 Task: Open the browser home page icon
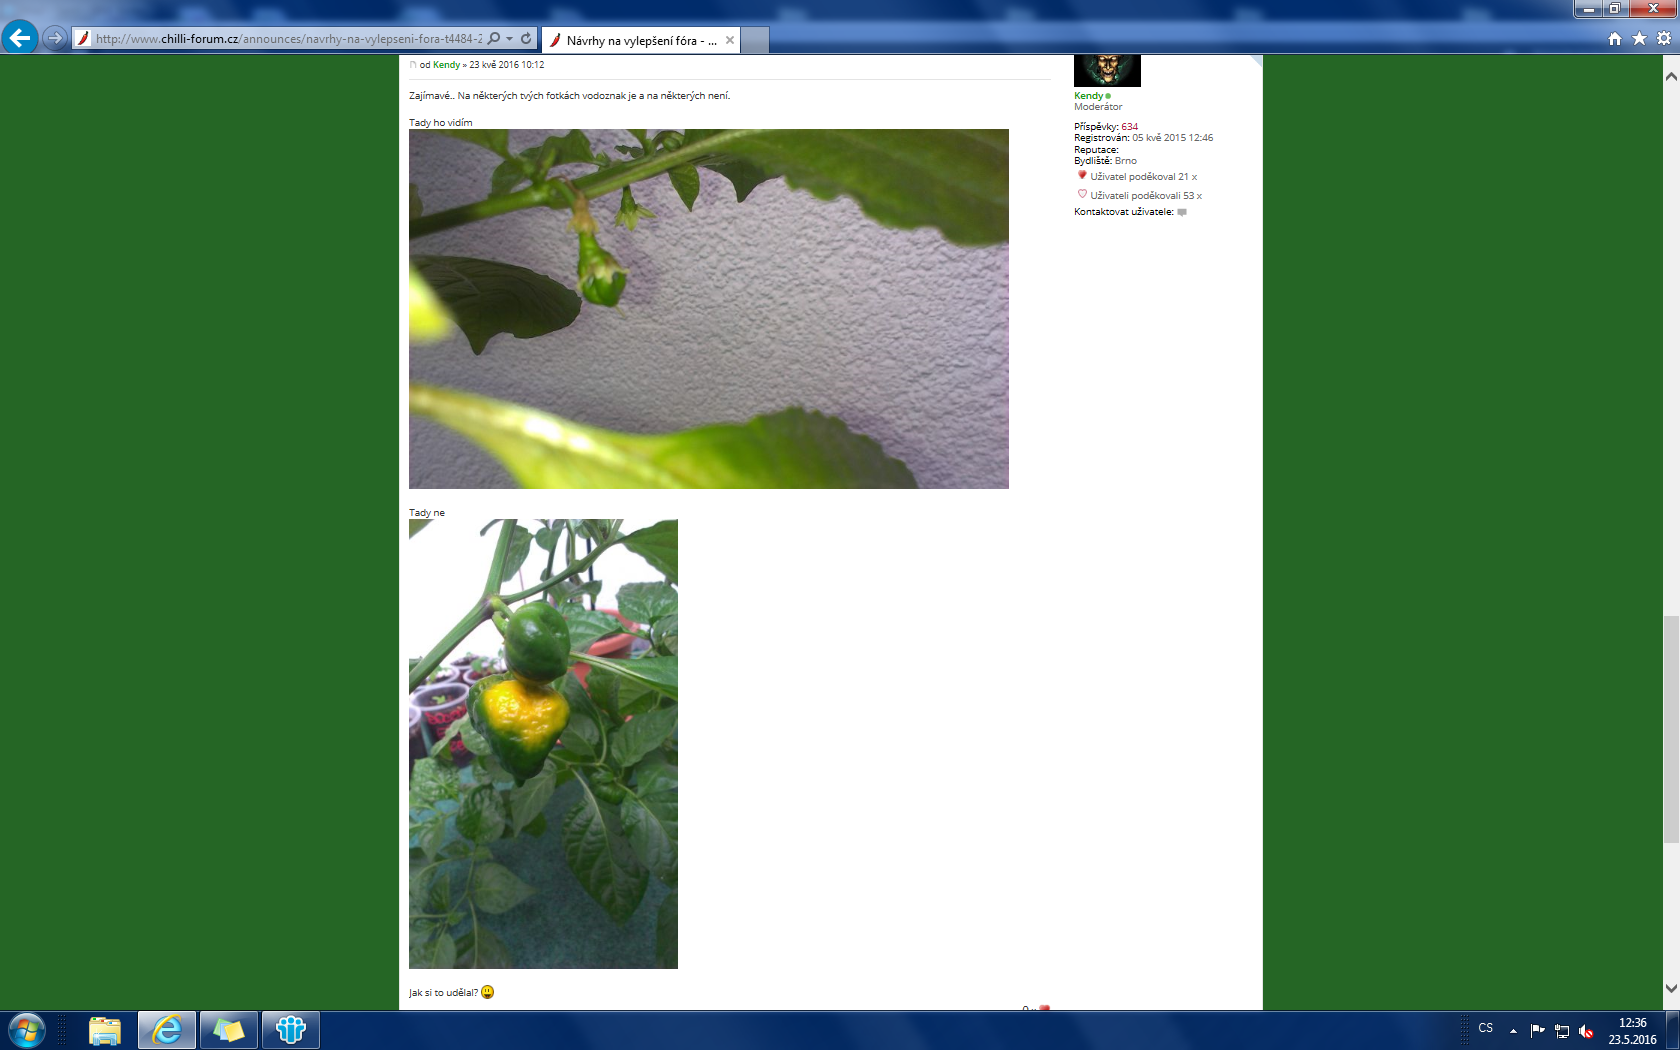[x=1614, y=38]
